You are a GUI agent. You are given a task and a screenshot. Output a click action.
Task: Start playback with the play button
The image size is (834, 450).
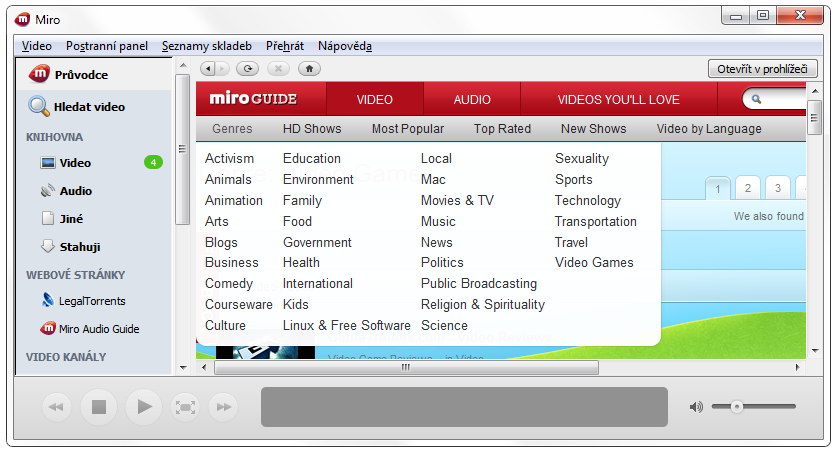pos(144,407)
